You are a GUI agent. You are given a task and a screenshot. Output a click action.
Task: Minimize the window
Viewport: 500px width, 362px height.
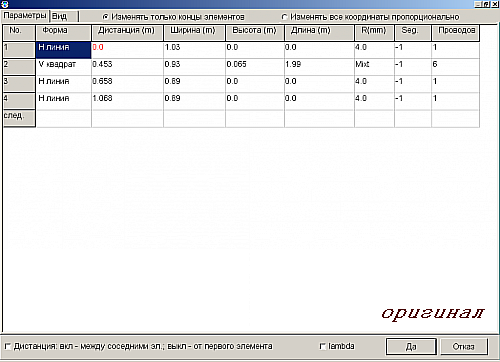(x=478, y=4)
